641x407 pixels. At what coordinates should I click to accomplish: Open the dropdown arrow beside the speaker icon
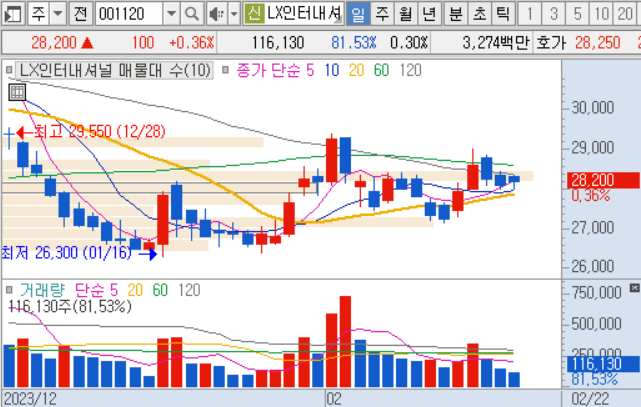[234, 14]
